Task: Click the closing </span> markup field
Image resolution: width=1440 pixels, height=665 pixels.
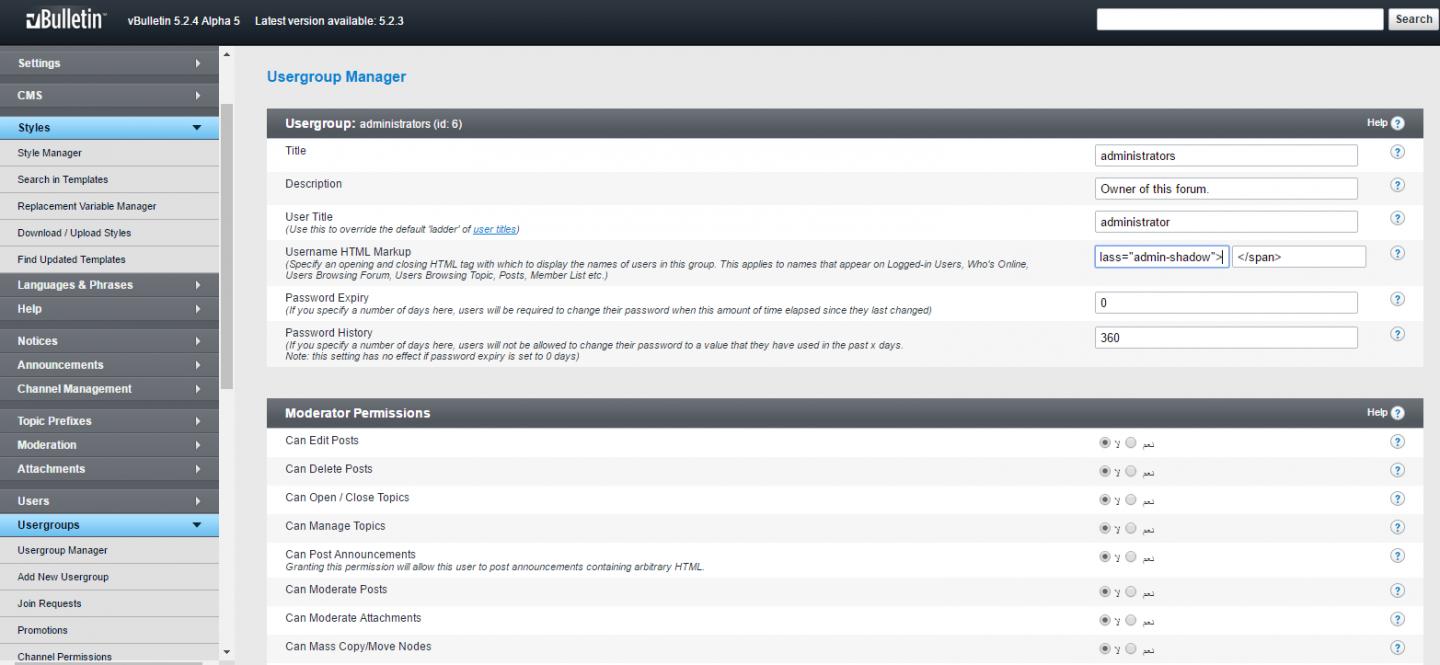Action: click(x=1299, y=257)
